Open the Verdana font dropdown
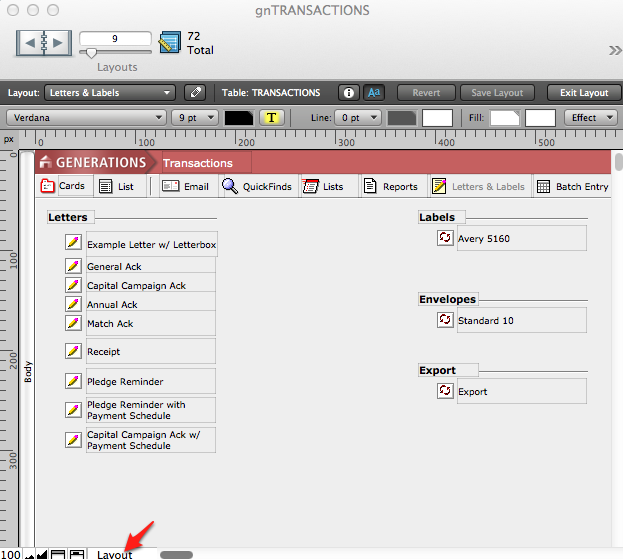 pyautogui.click(x=86, y=118)
